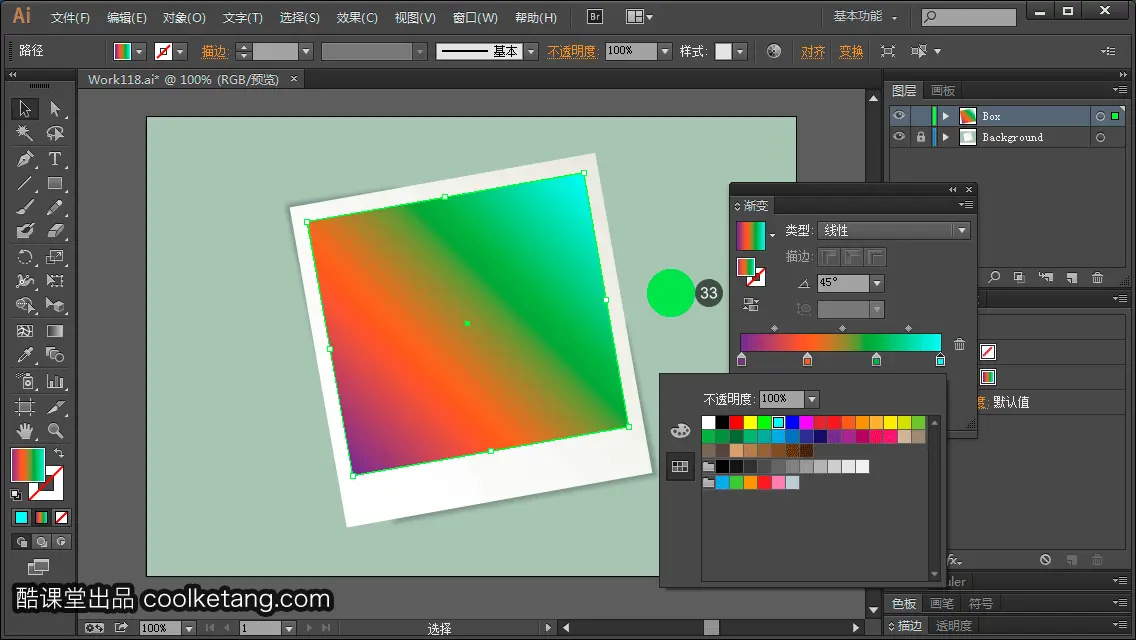Open the gradient type dropdown
Viewport: 1136px width, 640px height.
click(x=961, y=230)
